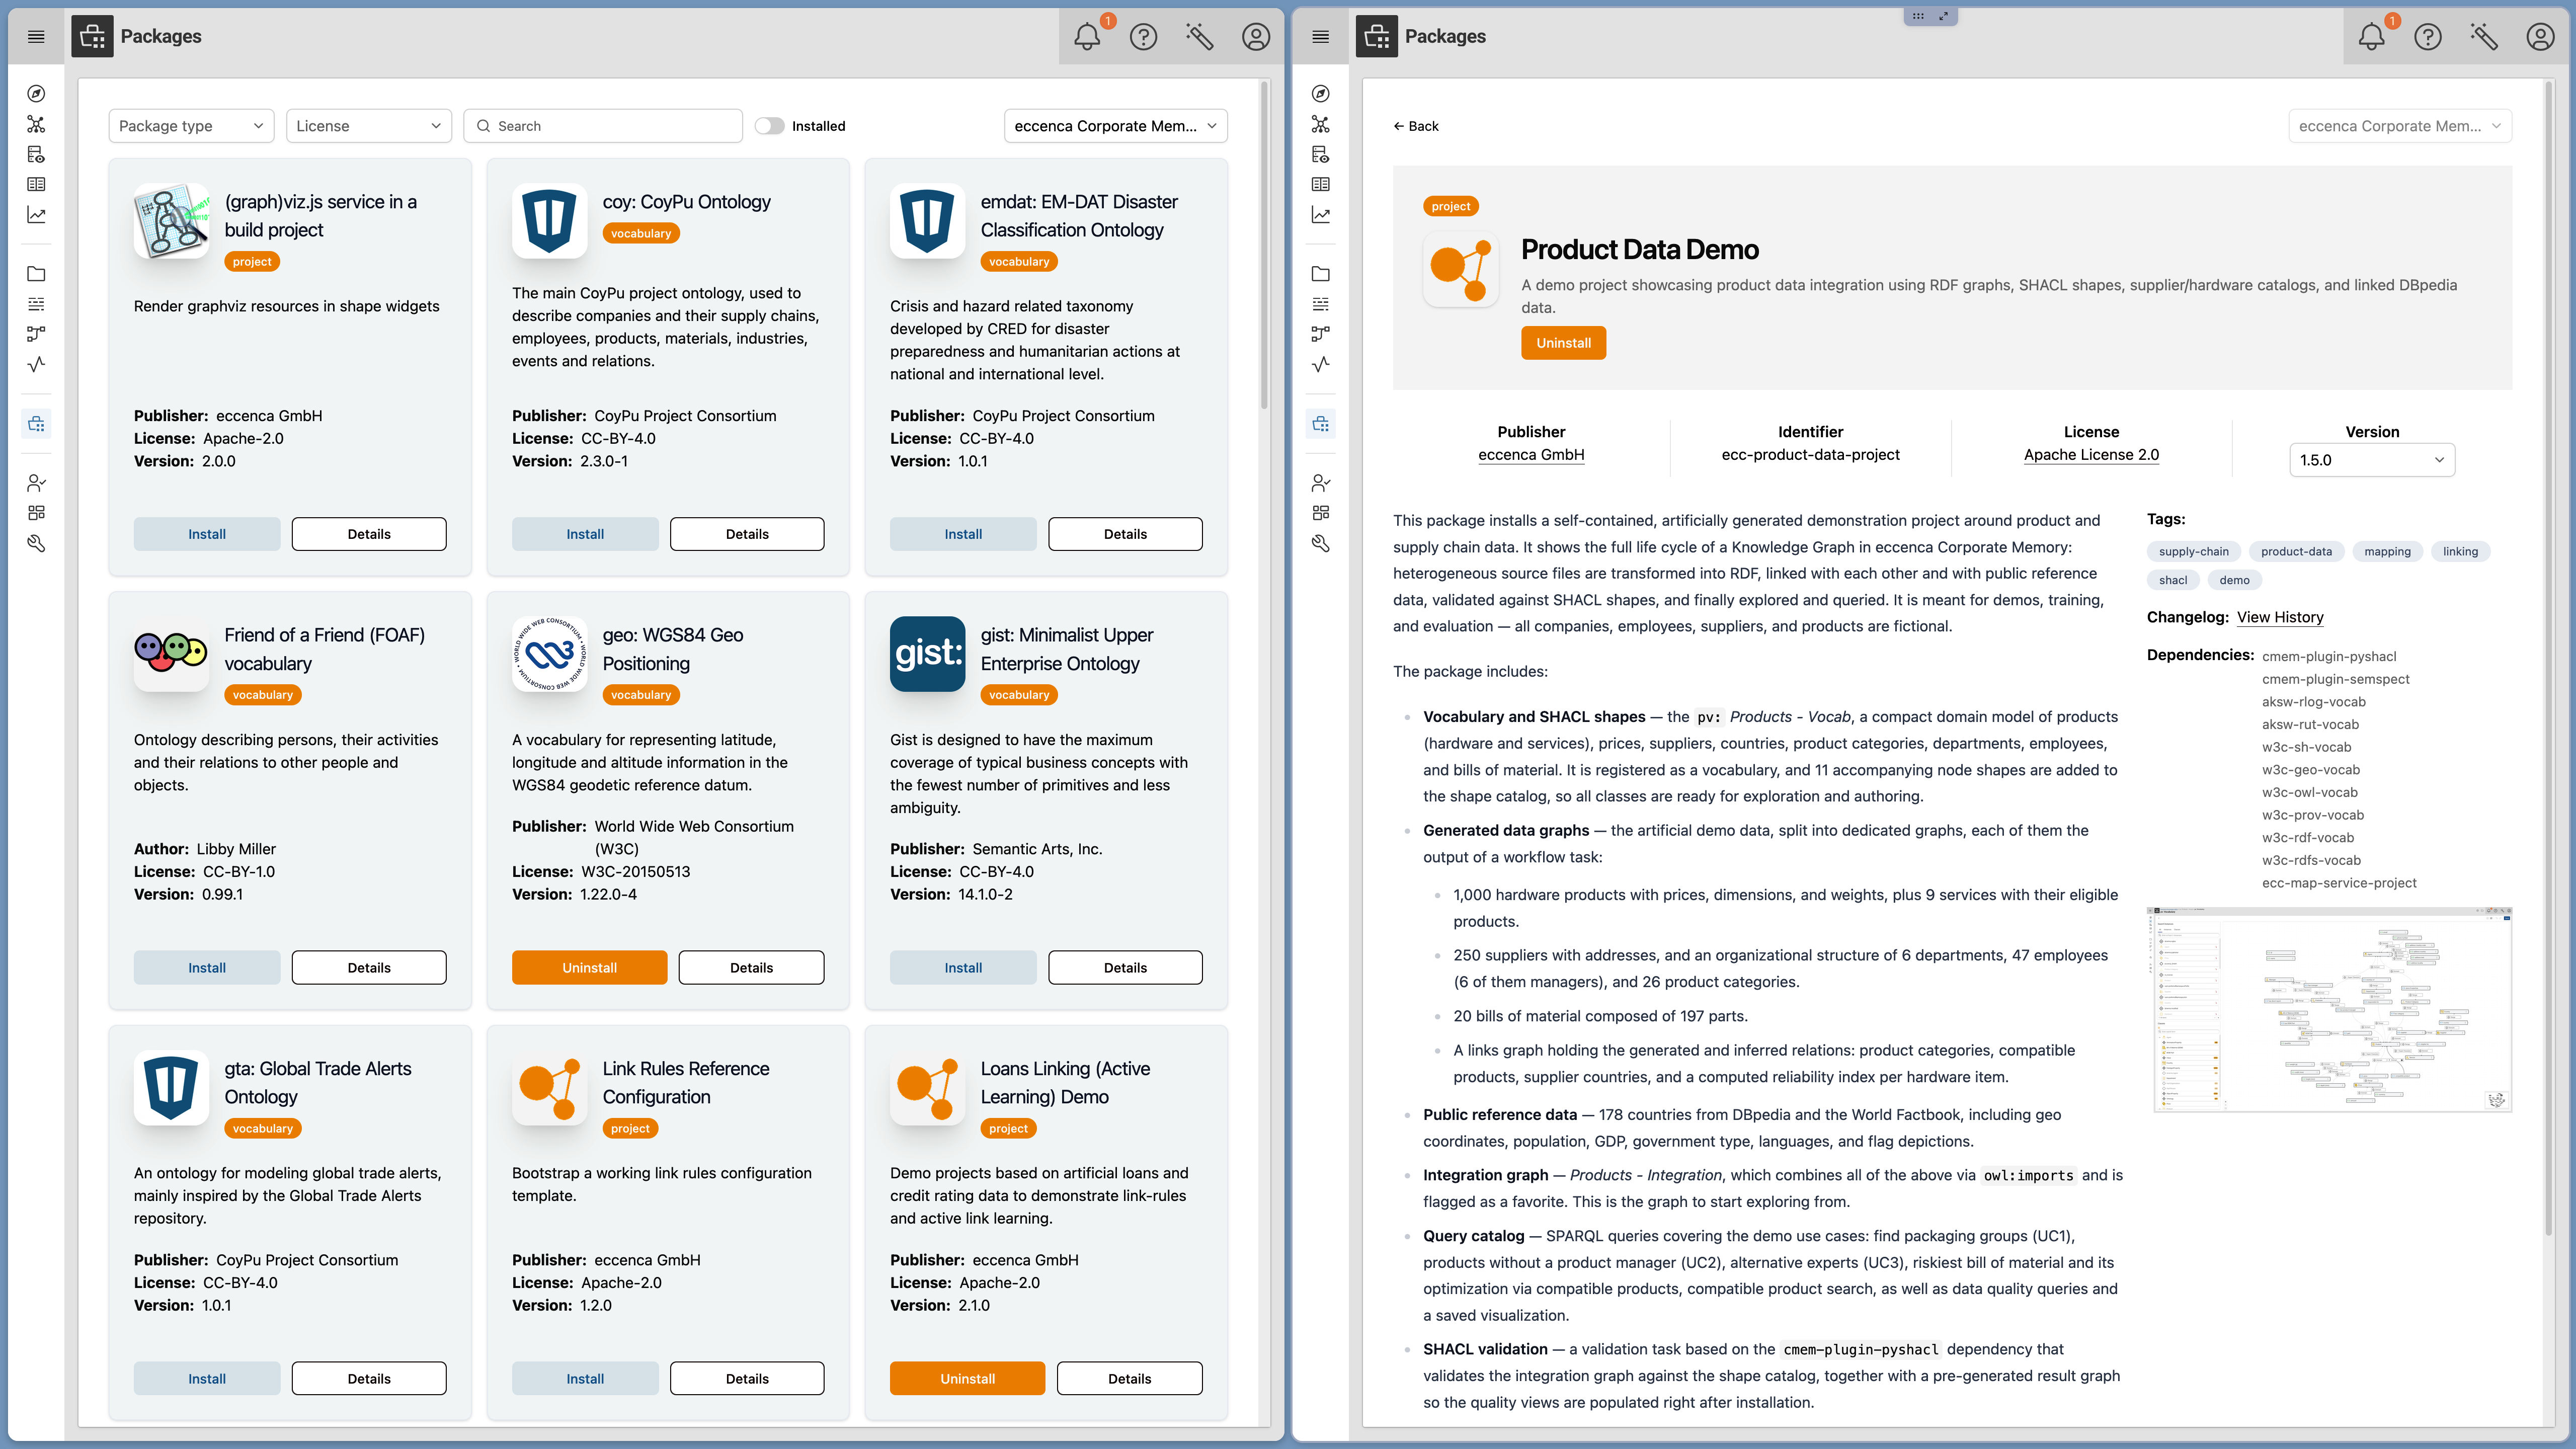Install the emdat EM-DAT Disaster Classification Ontology
The image size is (2576, 1449).
point(963,534)
